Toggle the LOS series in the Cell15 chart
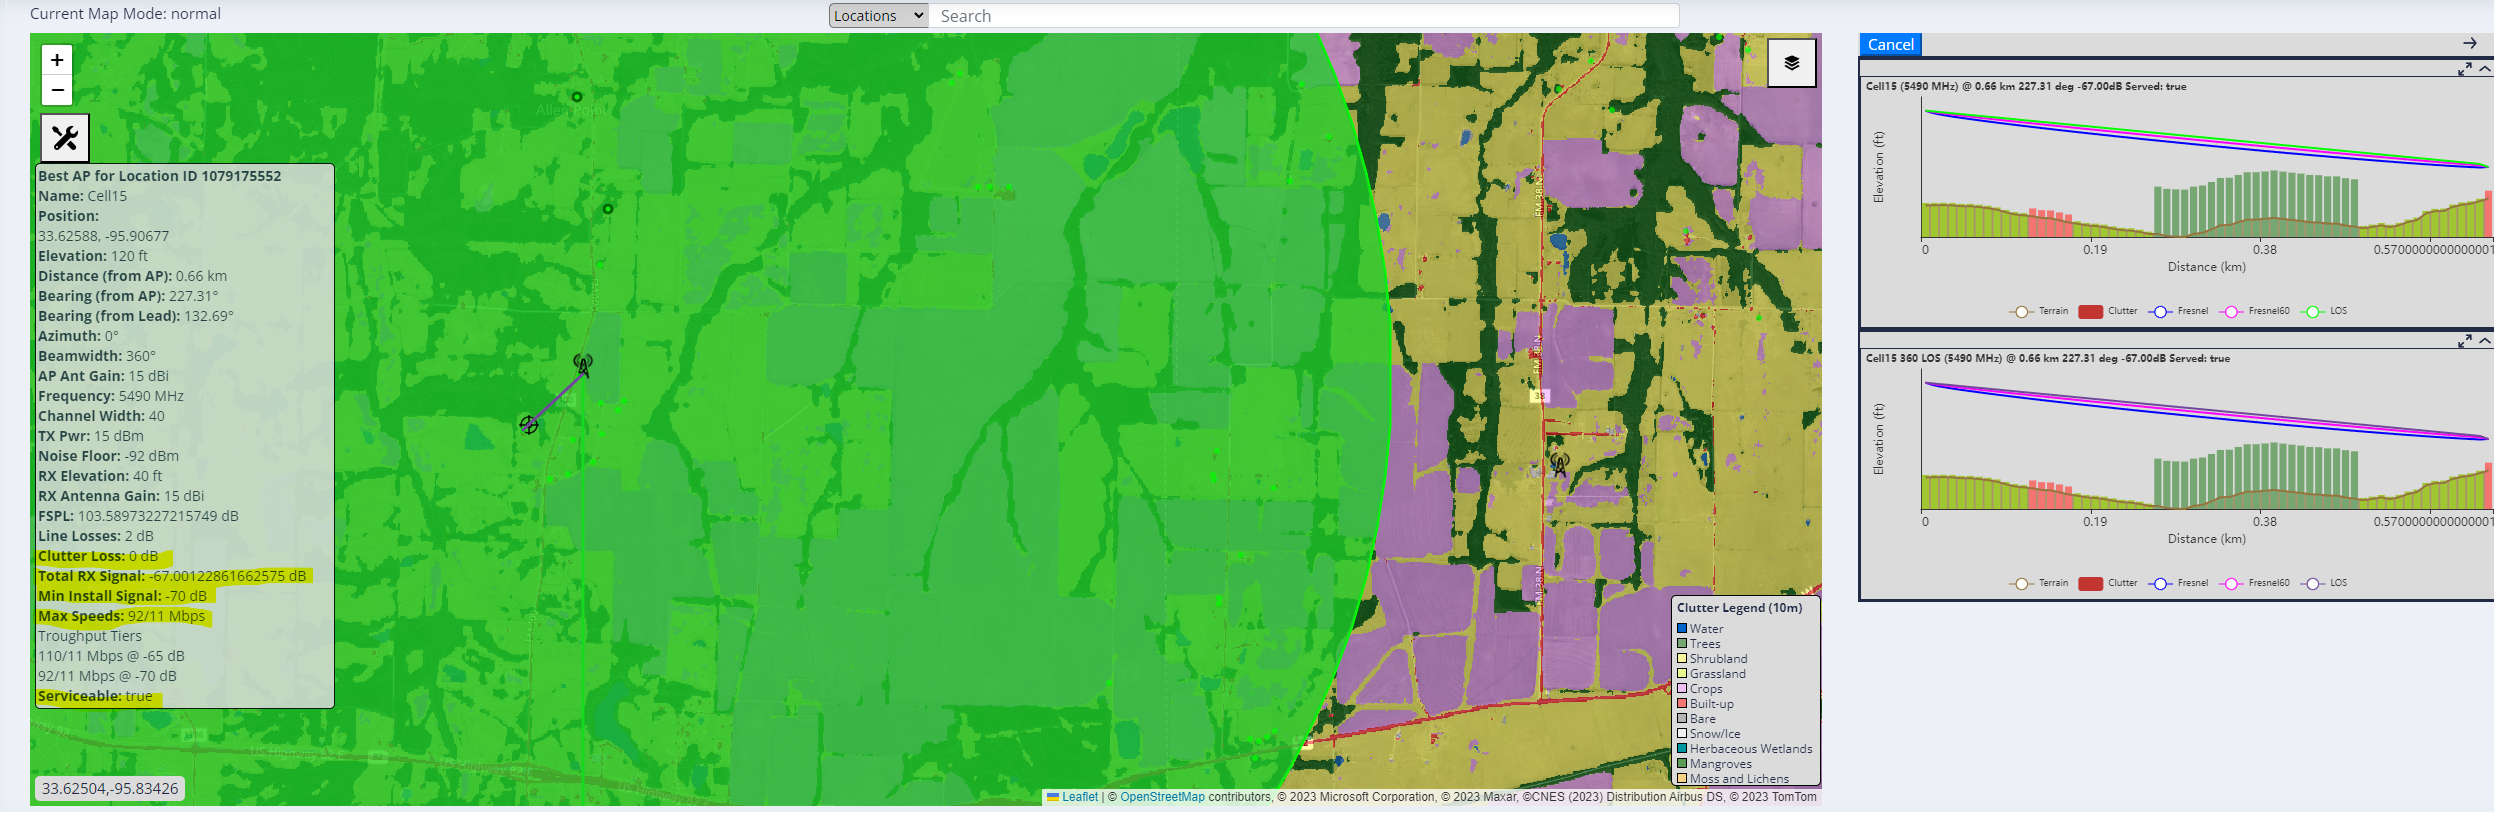This screenshot has height=819, width=2494. (2324, 311)
